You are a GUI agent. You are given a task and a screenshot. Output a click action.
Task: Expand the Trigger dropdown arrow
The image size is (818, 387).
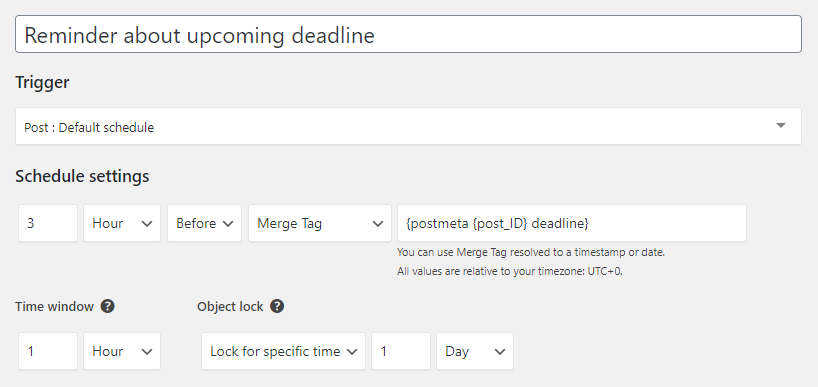pos(780,126)
